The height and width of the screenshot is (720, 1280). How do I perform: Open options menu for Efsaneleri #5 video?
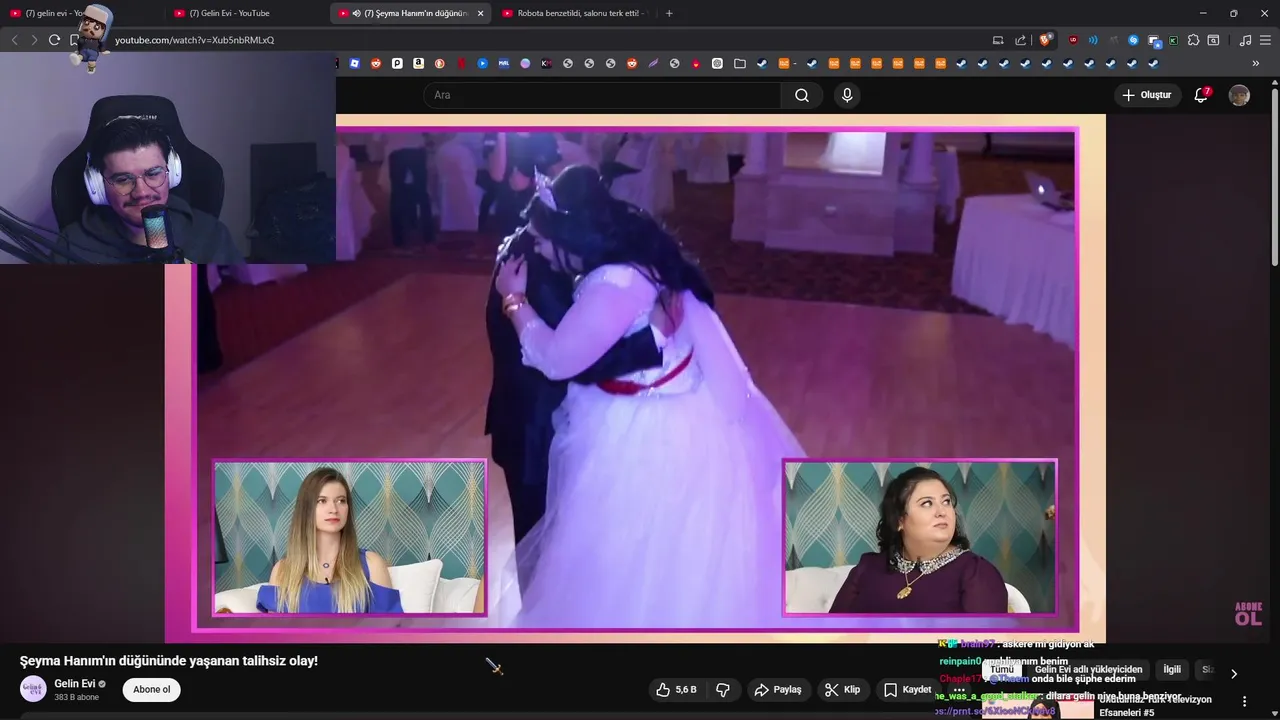[x=1245, y=701]
